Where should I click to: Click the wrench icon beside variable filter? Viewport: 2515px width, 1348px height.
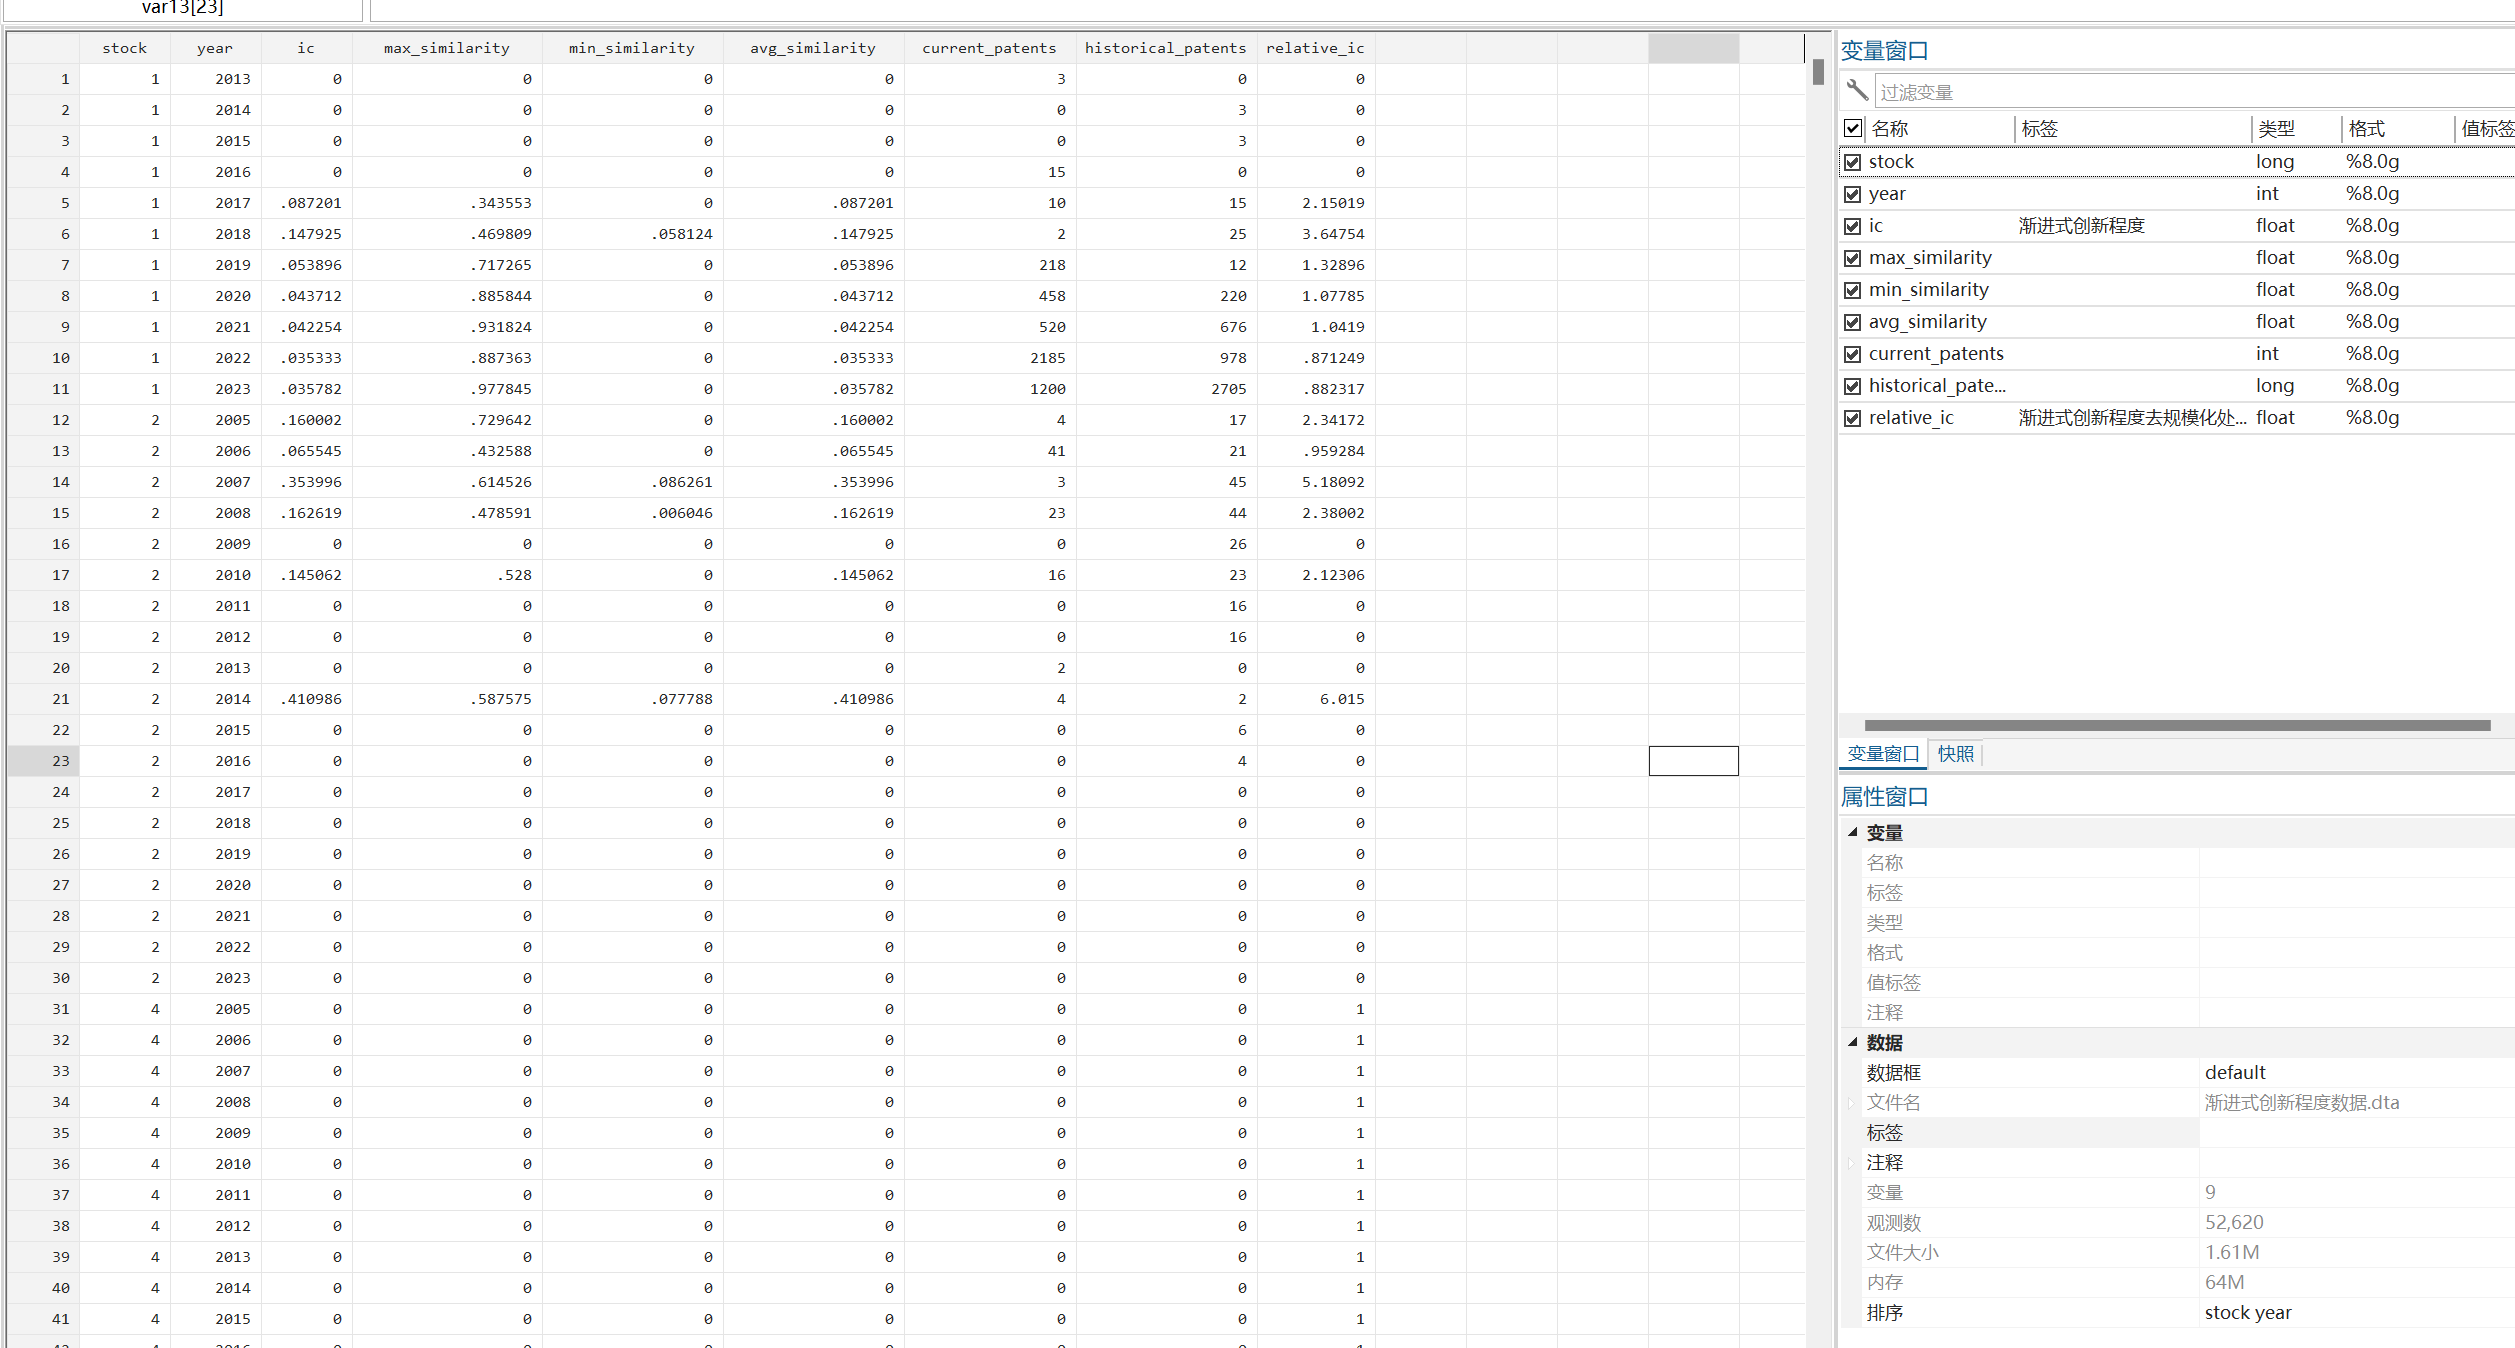(x=1856, y=91)
